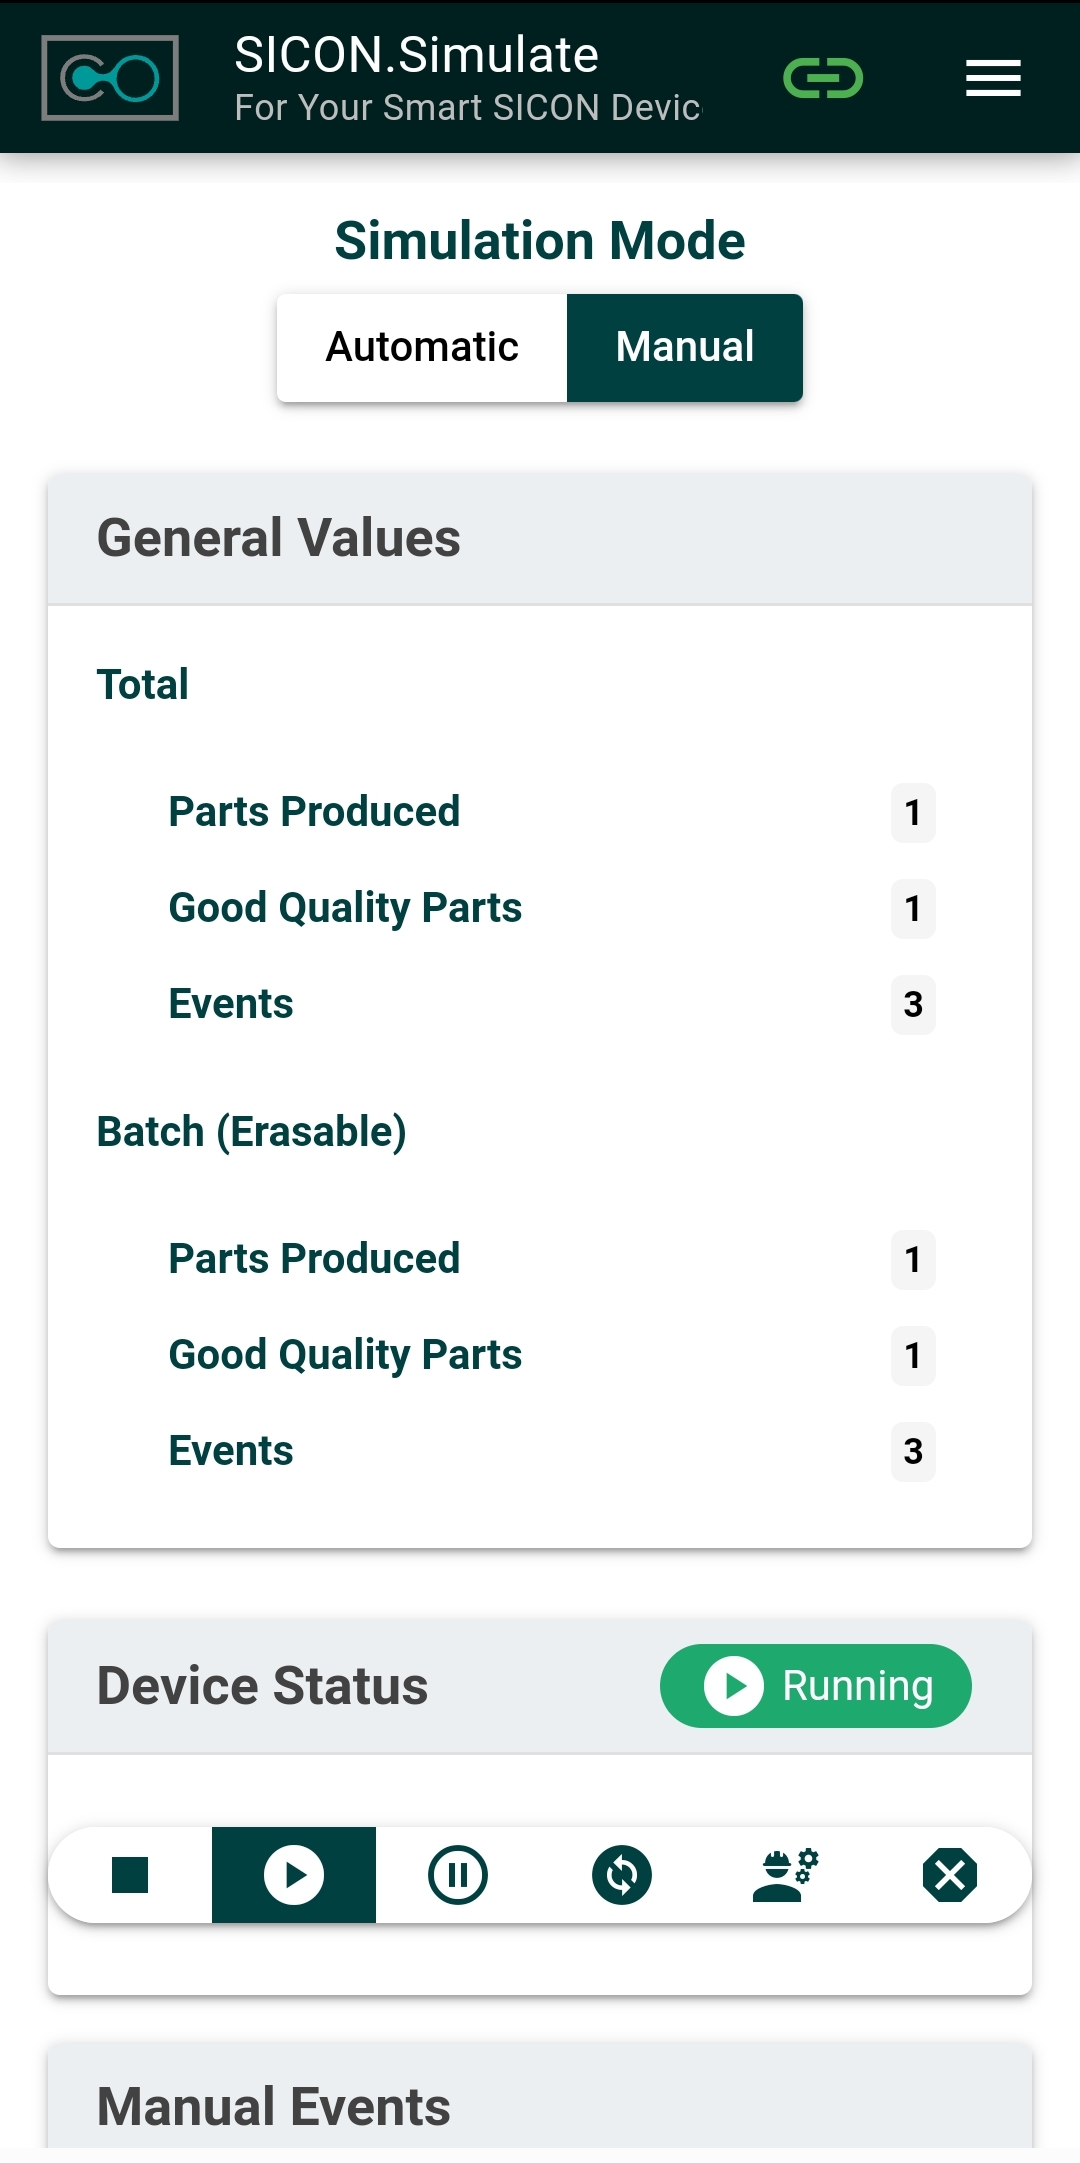Click the green link connection icon
The height and width of the screenshot is (2163, 1080).
[822, 78]
